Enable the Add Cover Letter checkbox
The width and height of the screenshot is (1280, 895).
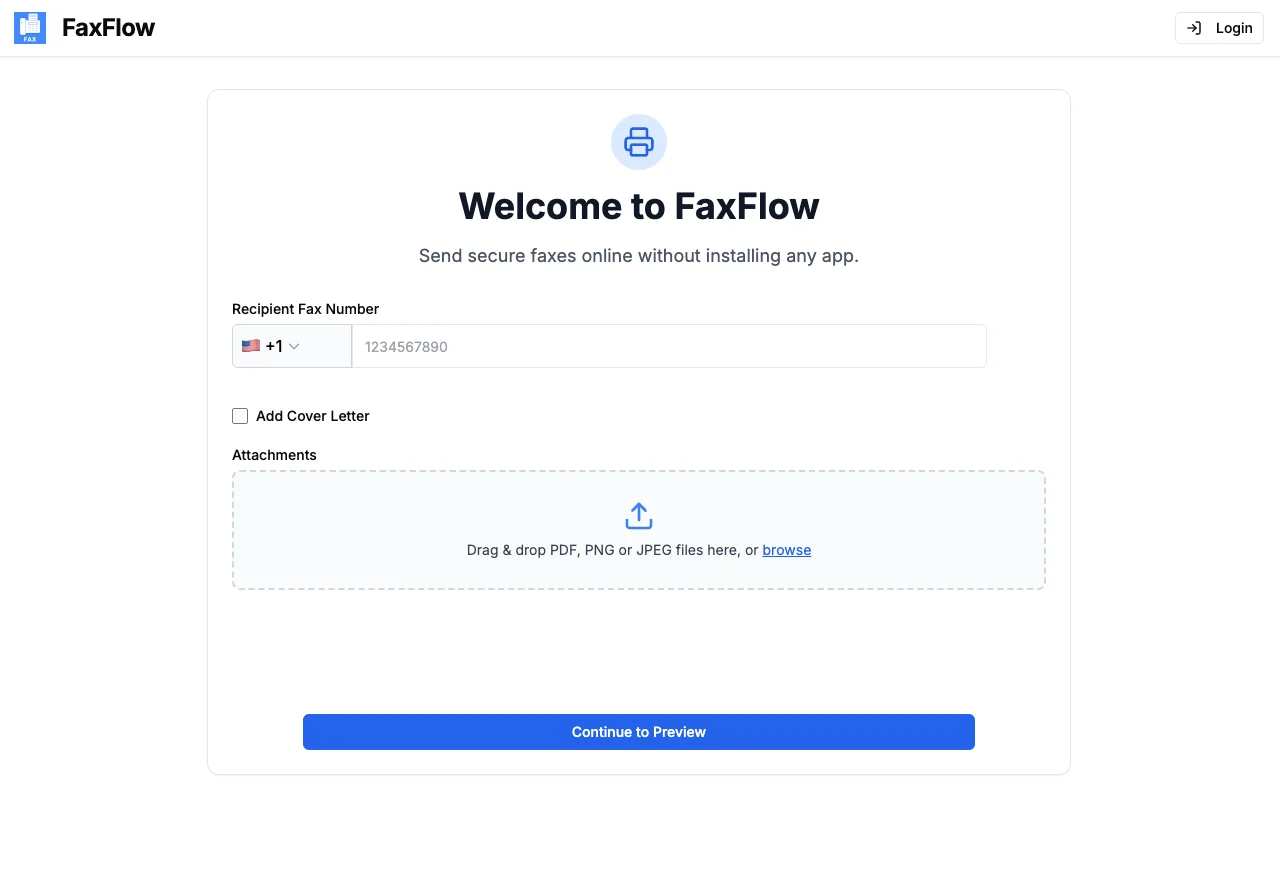point(240,415)
